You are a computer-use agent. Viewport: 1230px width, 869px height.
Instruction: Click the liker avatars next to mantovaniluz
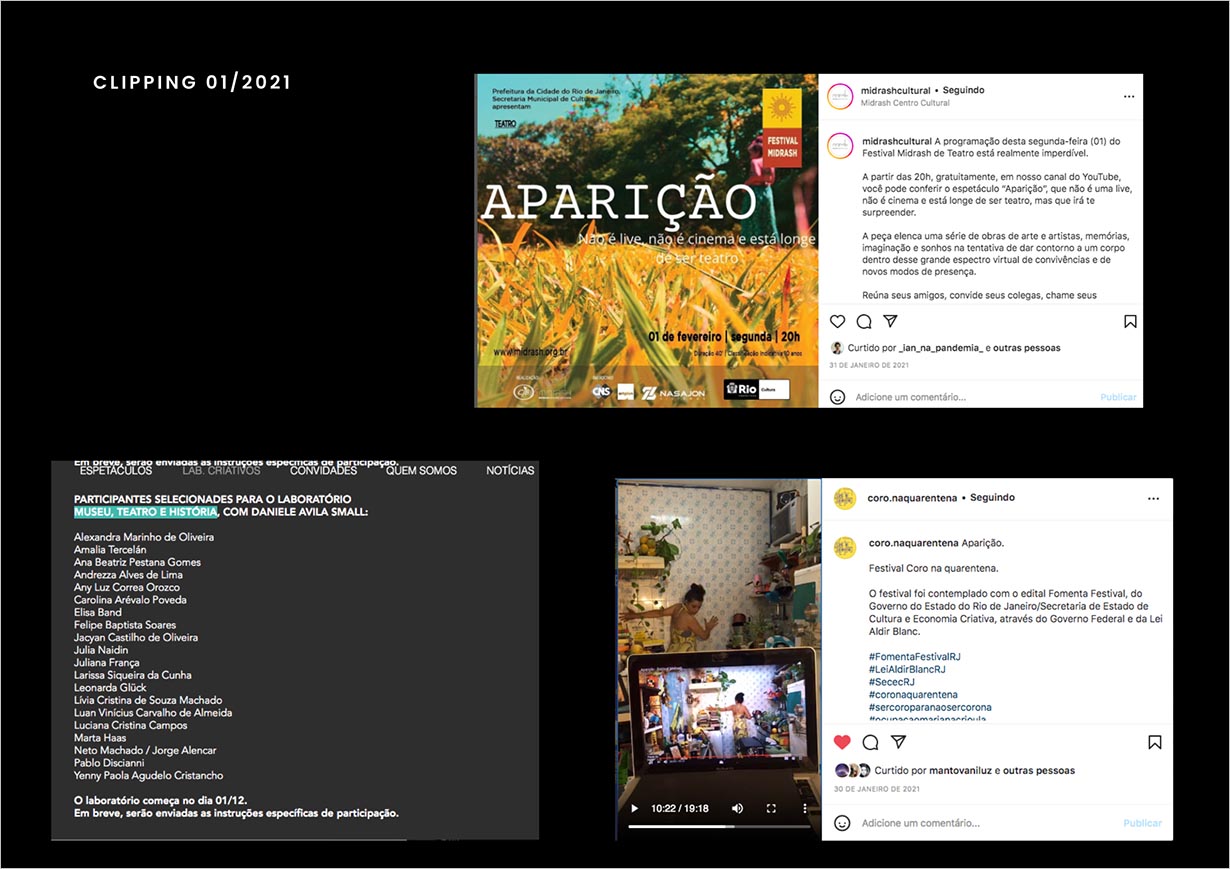(x=853, y=771)
